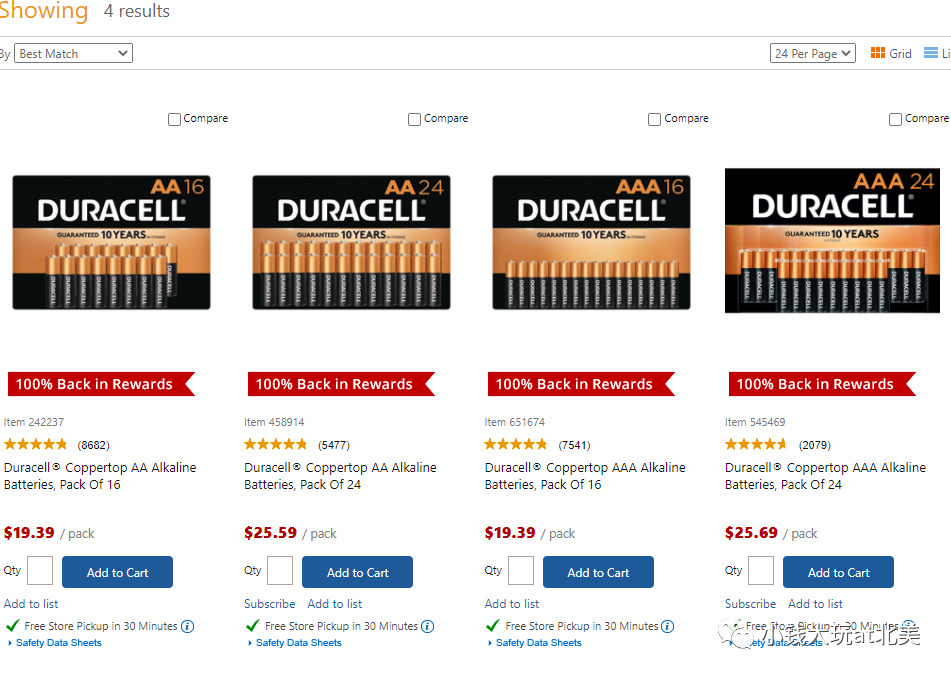951x676 pixels.
Task: Open the 24 Per Page dropdown
Action: pos(813,53)
